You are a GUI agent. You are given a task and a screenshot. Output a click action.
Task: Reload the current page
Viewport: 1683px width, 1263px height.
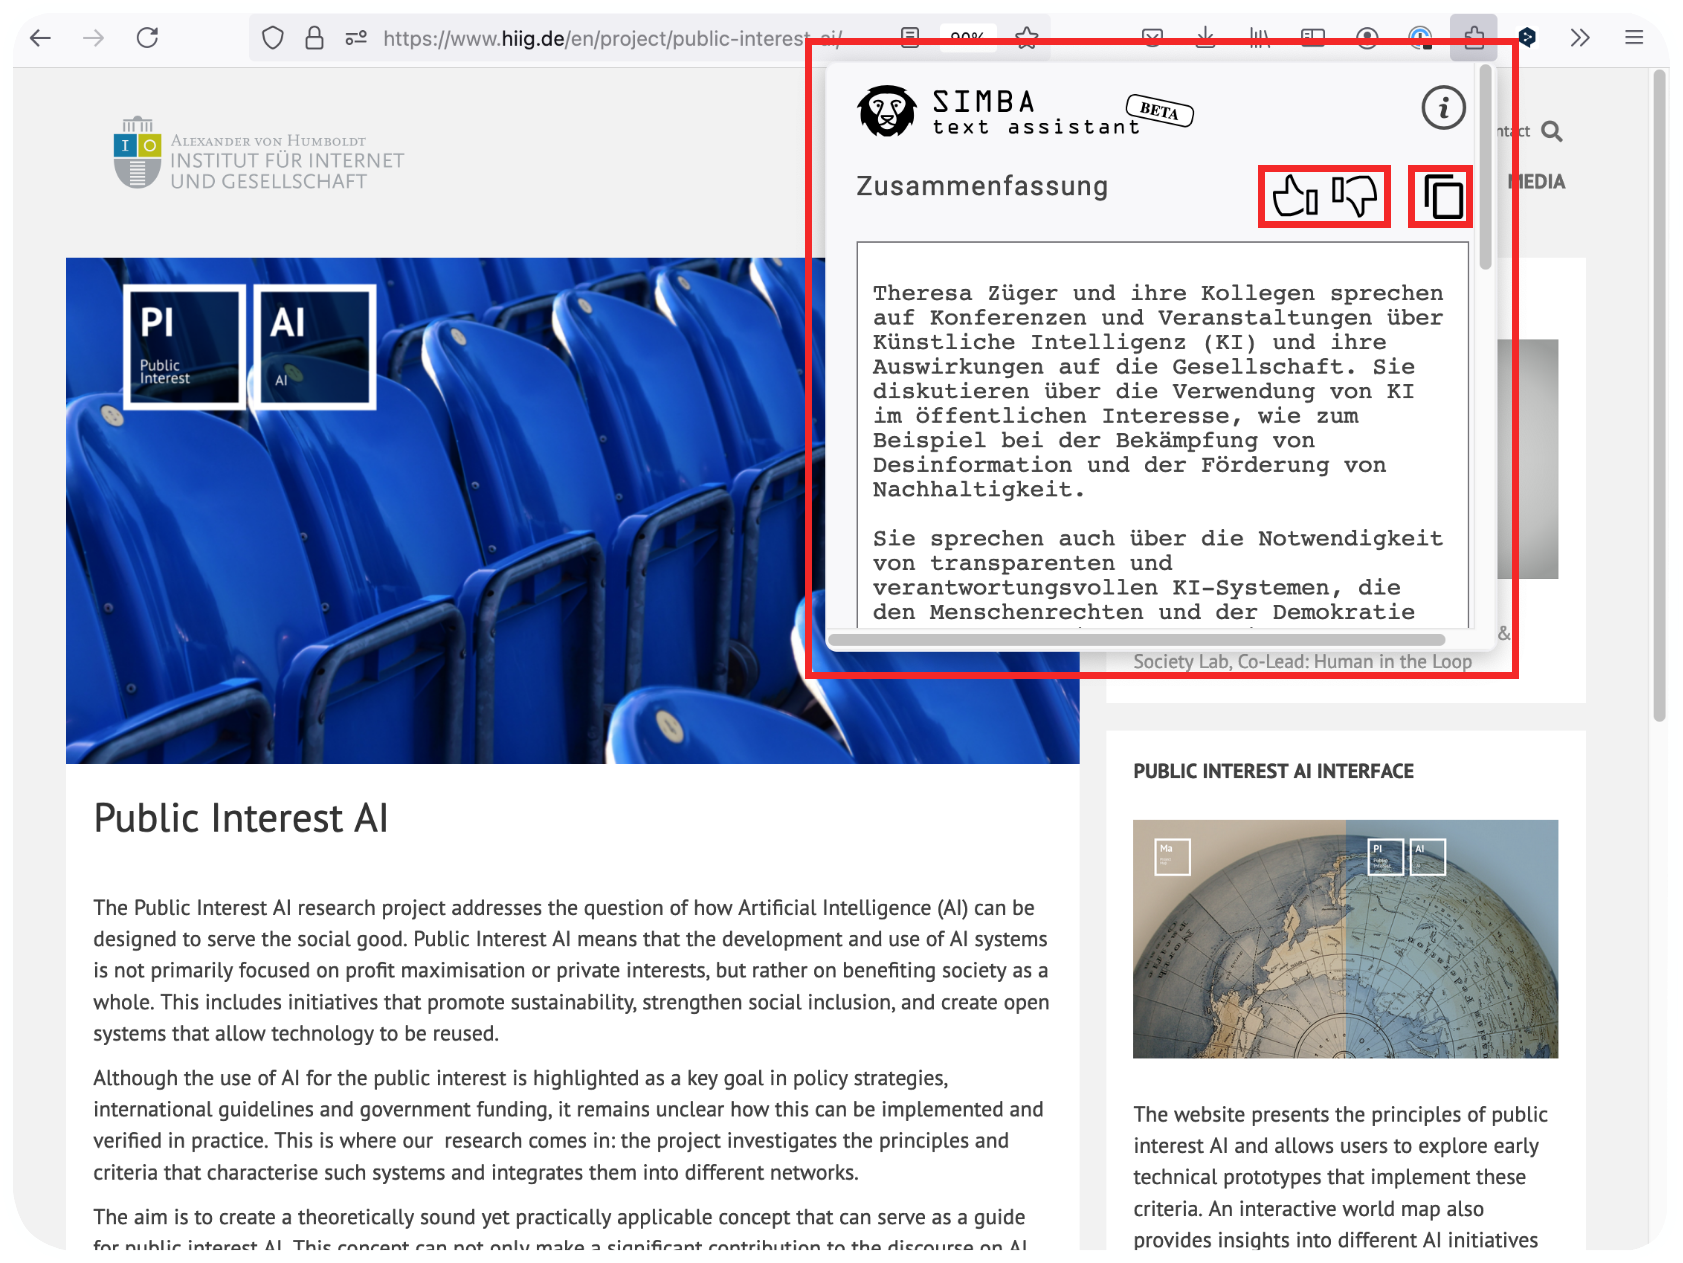click(x=147, y=38)
